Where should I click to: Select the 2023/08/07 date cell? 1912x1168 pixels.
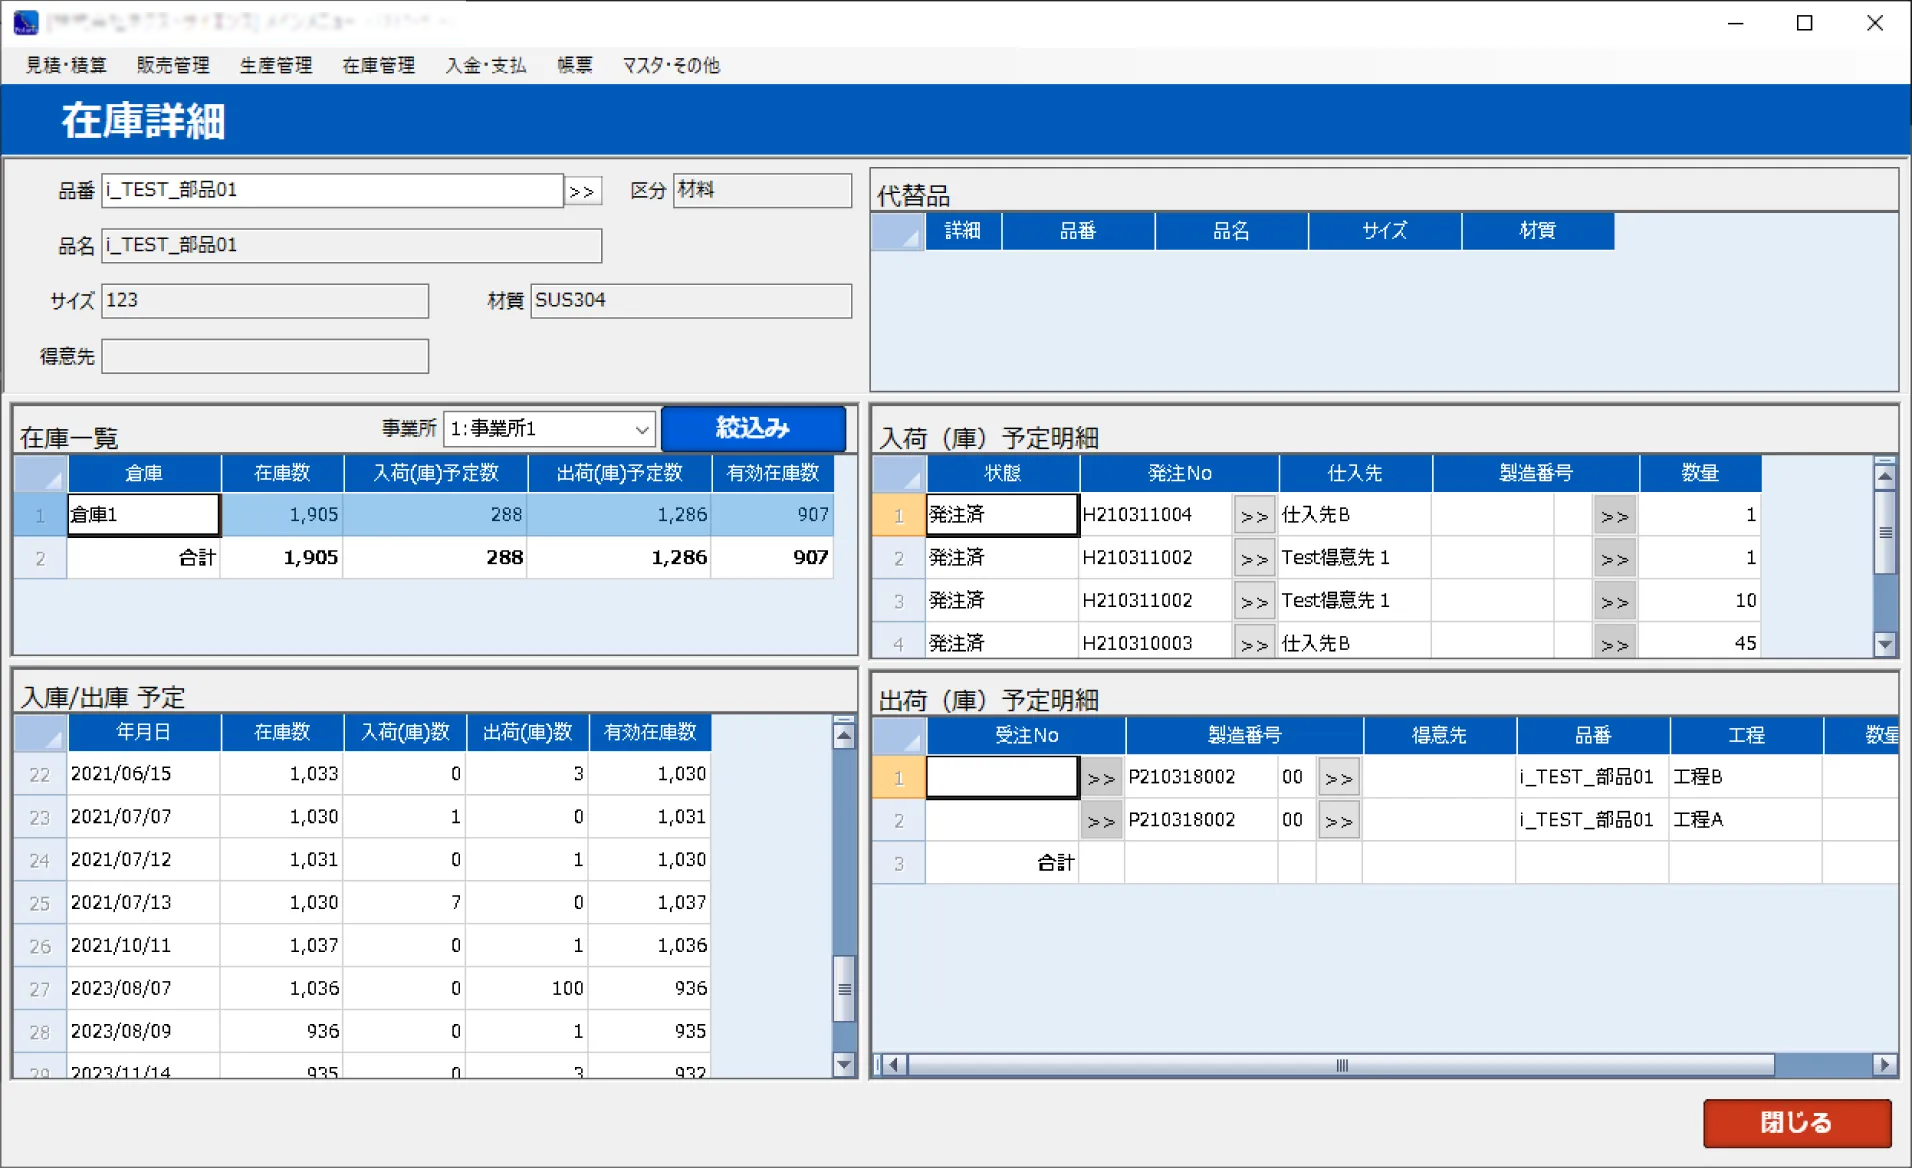pyautogui.click(x=143, y=989)
